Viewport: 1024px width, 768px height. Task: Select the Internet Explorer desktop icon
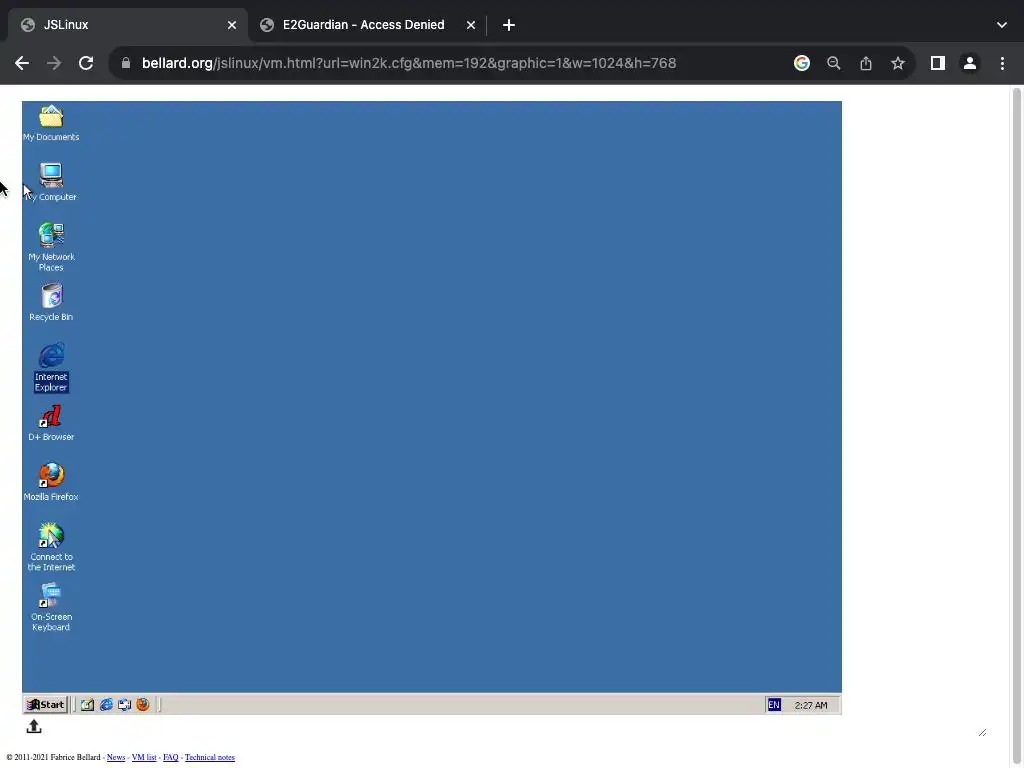coord(51,367)
